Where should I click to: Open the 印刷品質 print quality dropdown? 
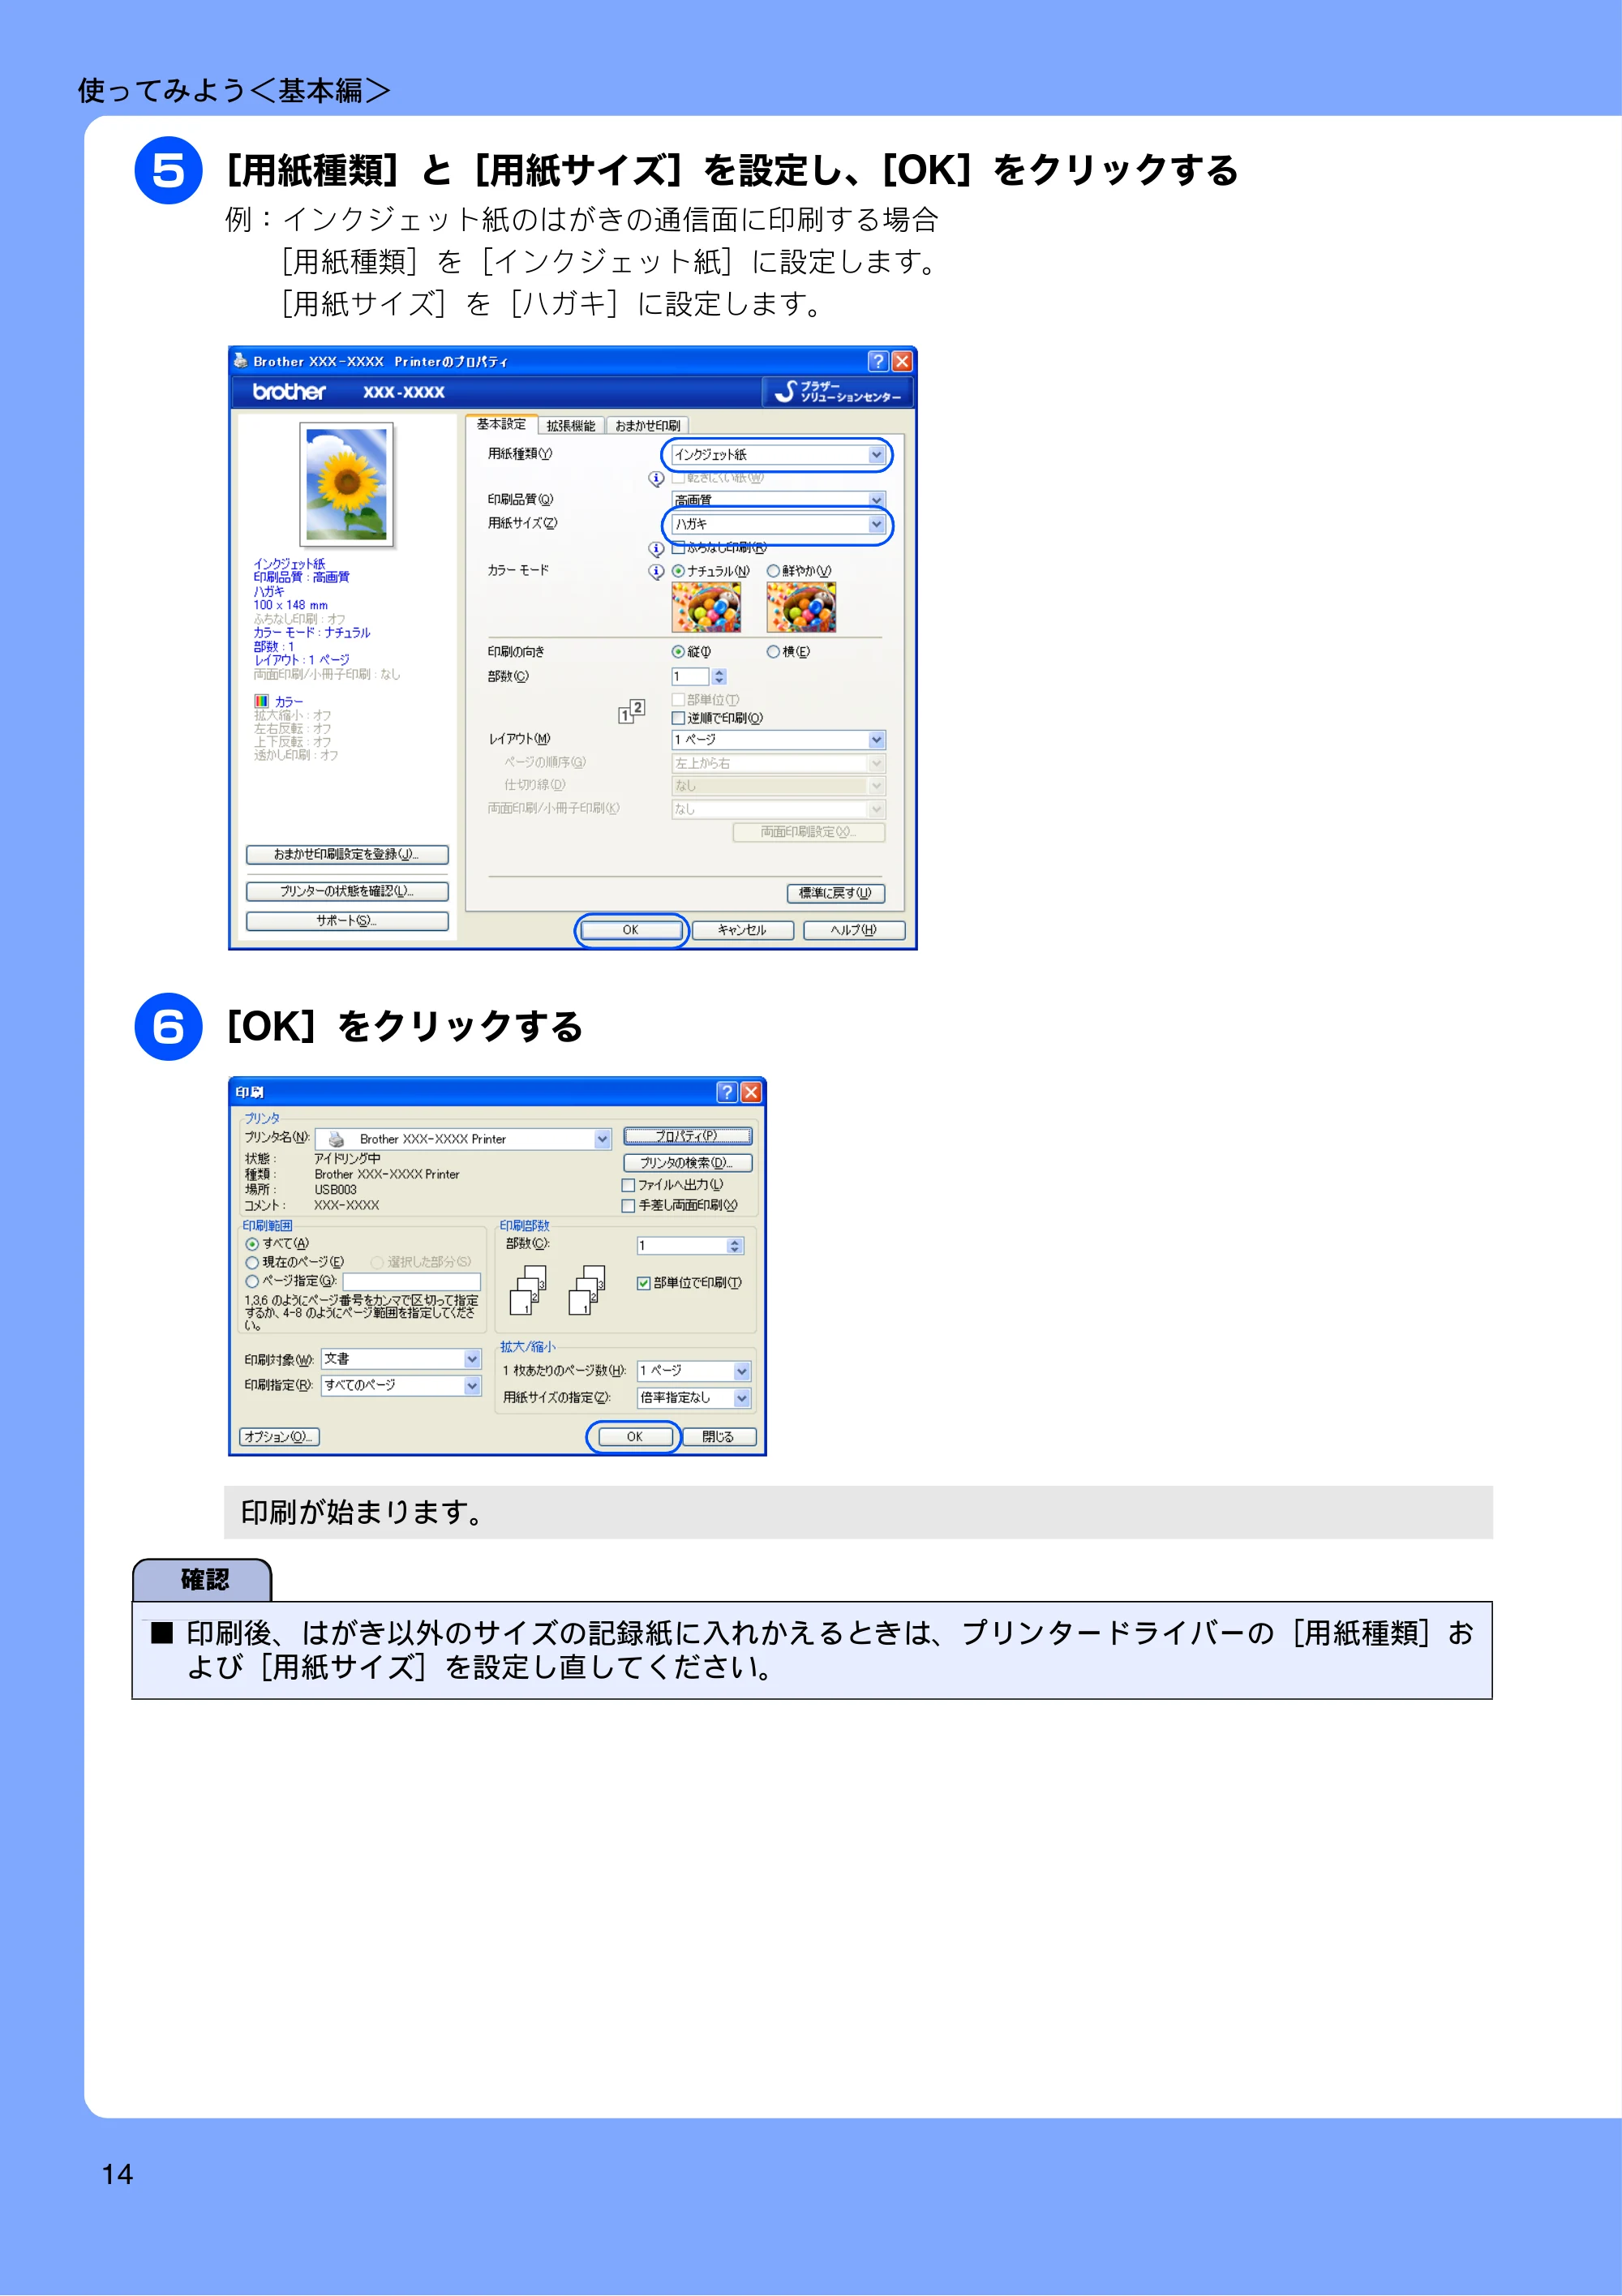(x=778, y=499)
